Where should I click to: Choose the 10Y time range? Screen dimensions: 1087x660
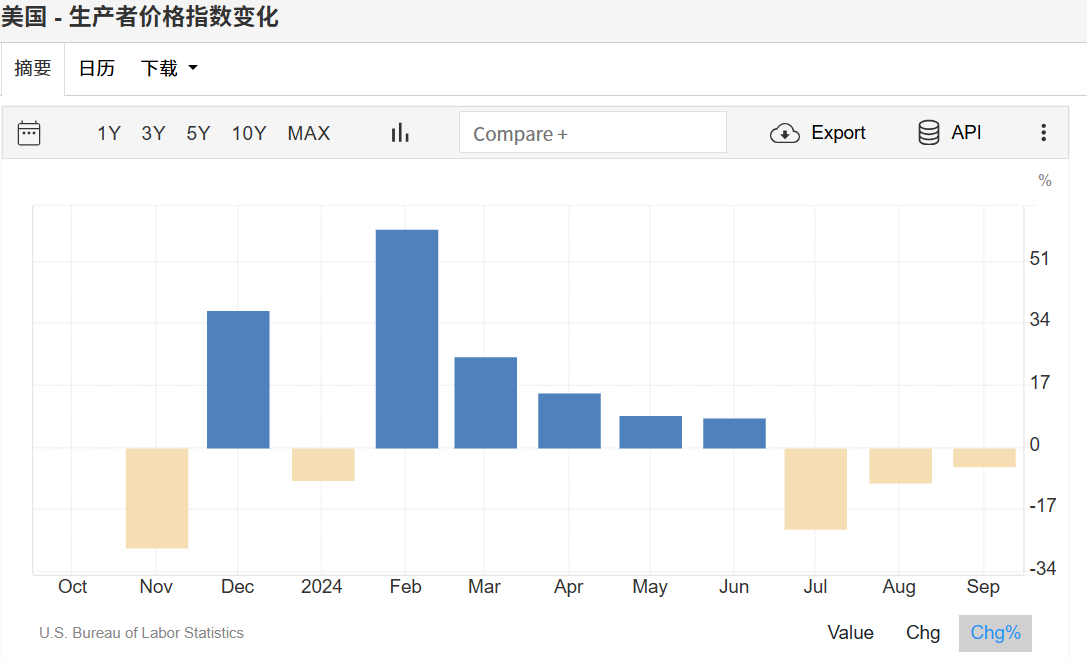[249, 133]
